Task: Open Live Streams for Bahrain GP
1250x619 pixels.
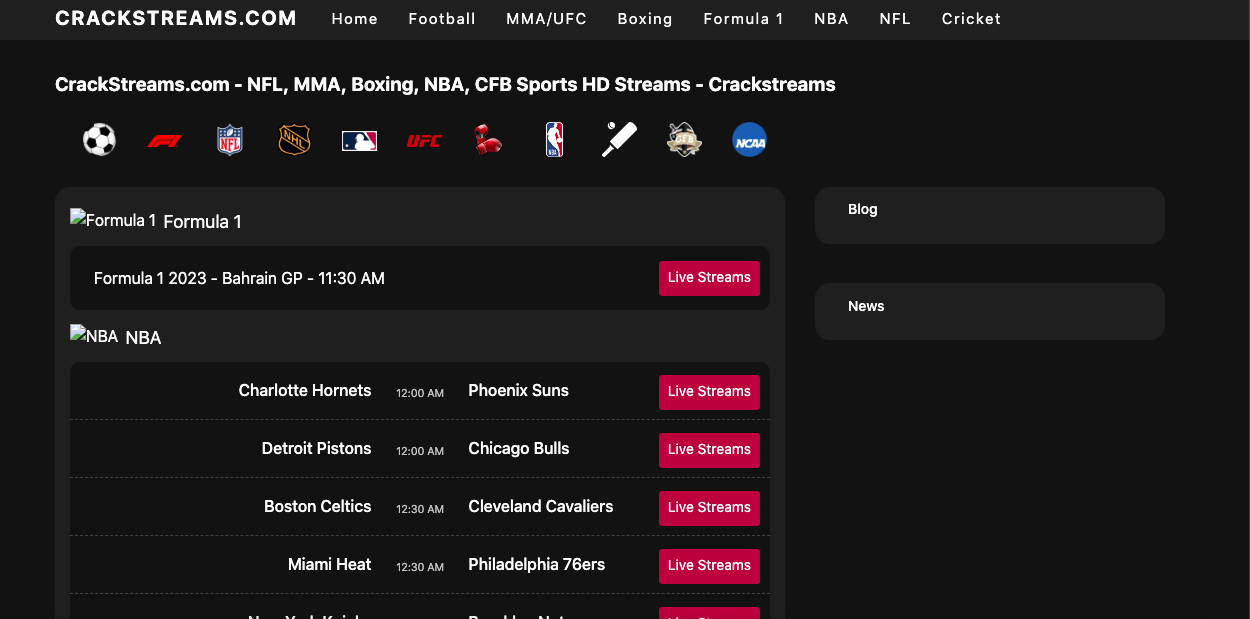Action: [709, 278]
